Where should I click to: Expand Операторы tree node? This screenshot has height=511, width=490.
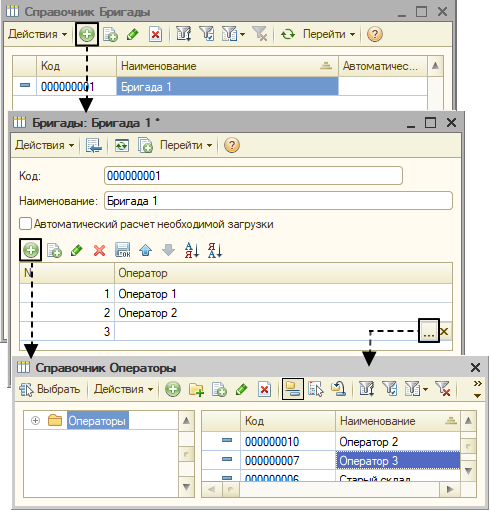35,421
